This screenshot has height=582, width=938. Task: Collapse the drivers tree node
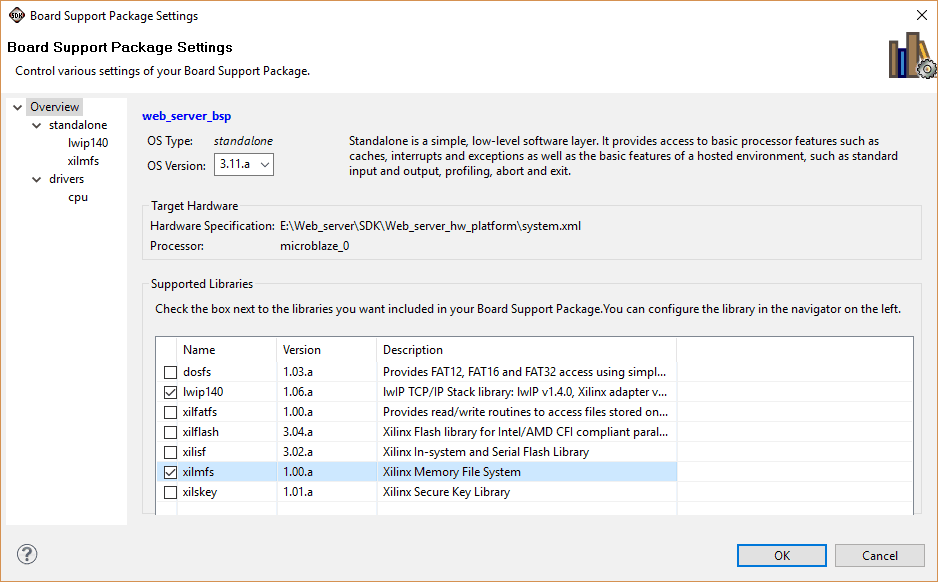click(37, 179)
